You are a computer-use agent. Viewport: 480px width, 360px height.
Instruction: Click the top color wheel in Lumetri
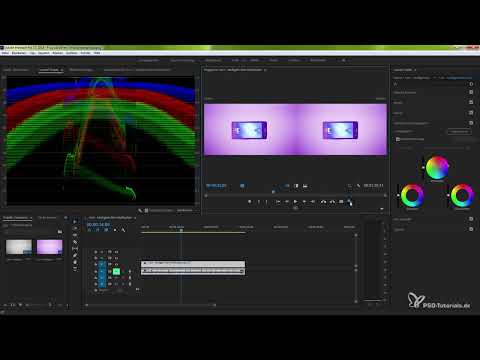(x=437, y=168)
